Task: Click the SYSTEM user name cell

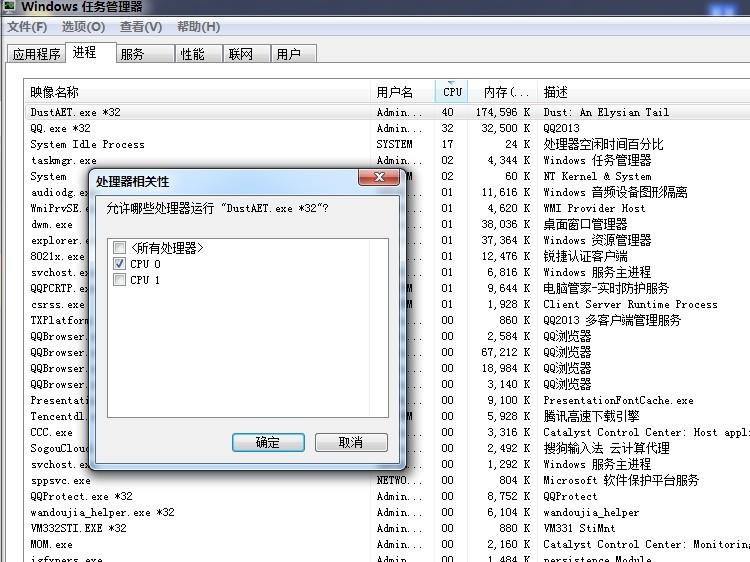Action: (x=394, y=144)
